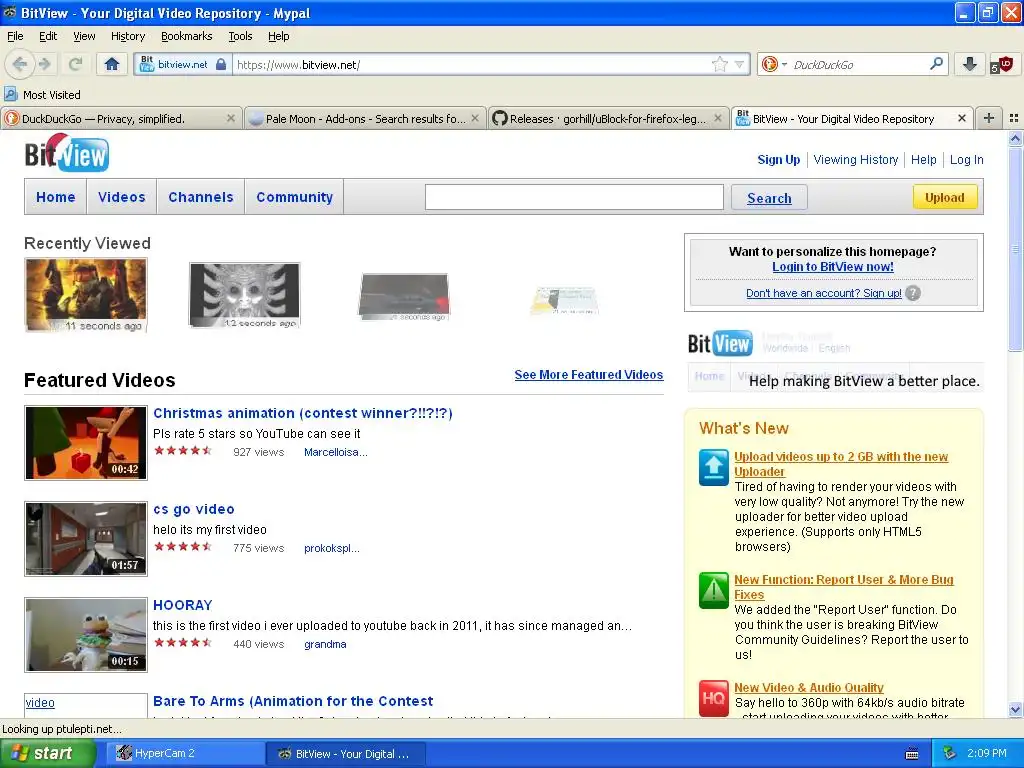This screenshot has height=768, width=1024.
Task: Open the Channels navigation tab
Action: click(x=200, y=197)
